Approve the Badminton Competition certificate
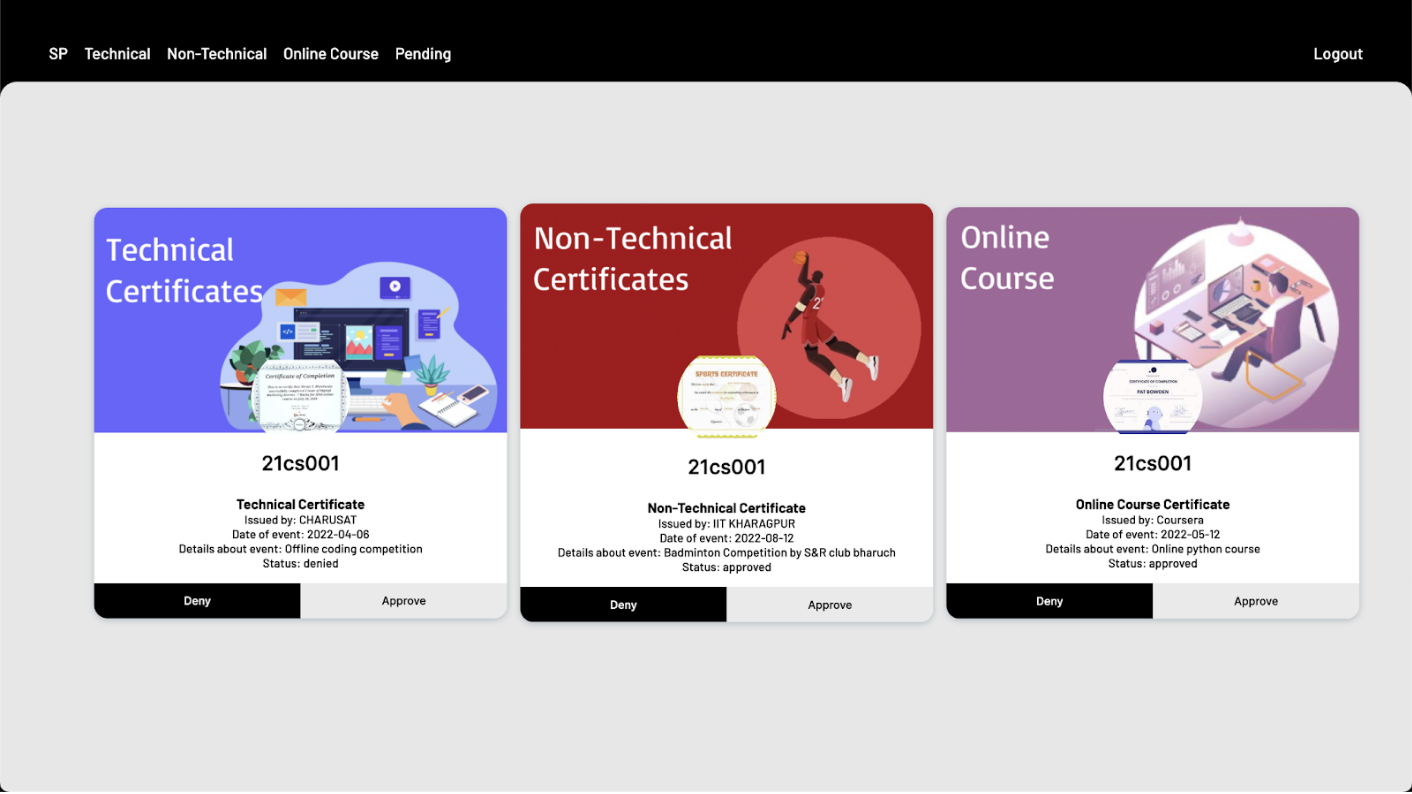The height and width of the screenshot is (794, 1412). tap(830, 604)
